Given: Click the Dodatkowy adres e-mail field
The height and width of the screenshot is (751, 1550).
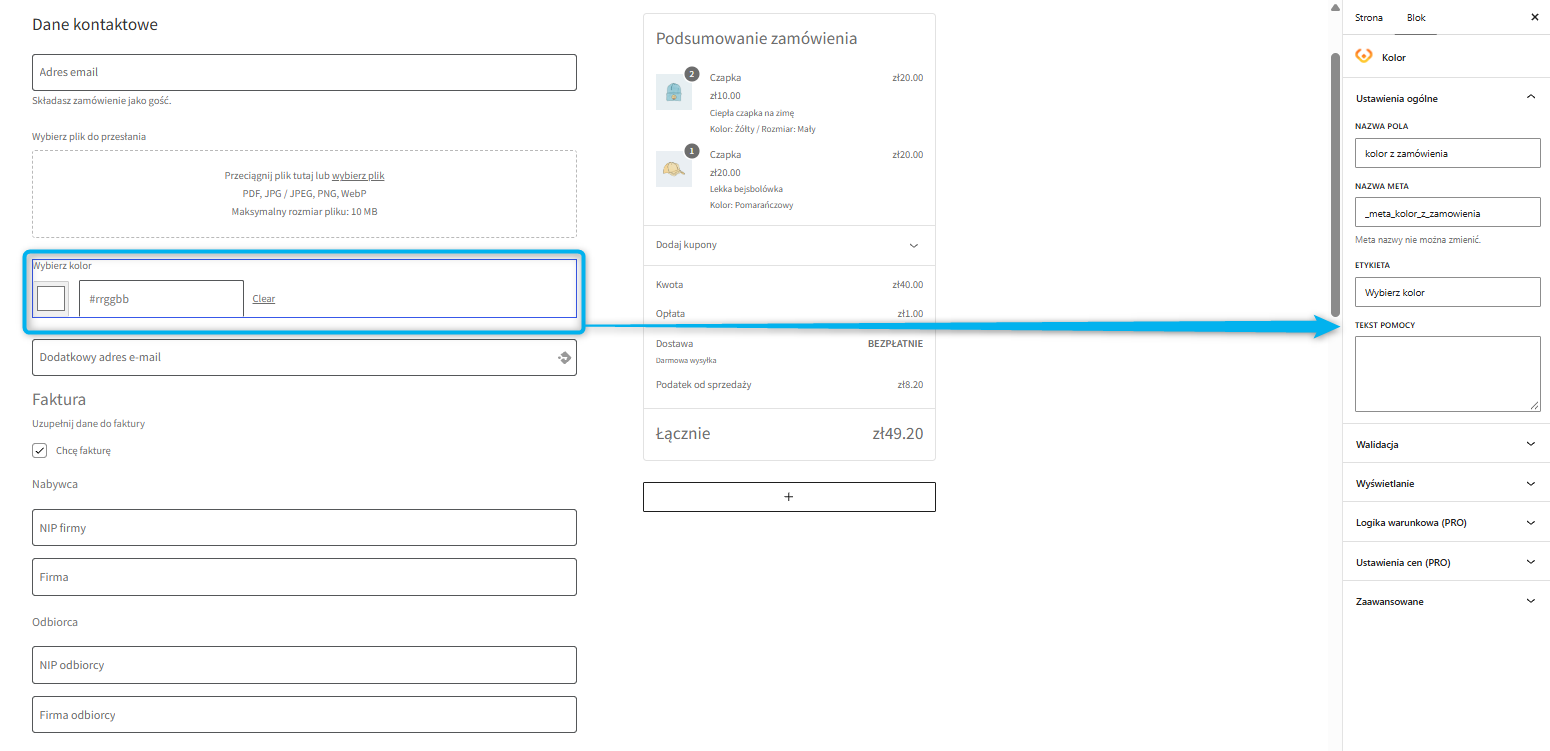Looking at the screenshot, I should point(304,357).
